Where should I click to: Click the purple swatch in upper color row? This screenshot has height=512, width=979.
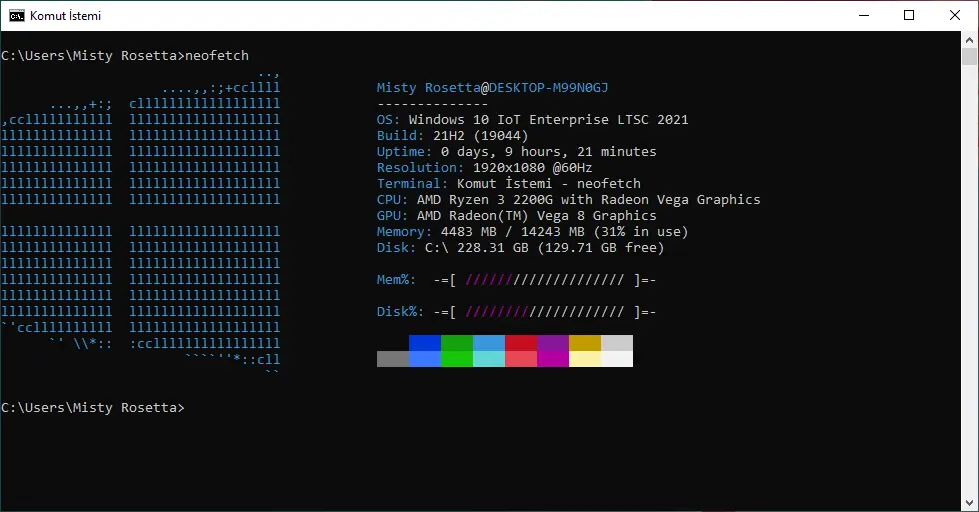click(x=553, y=343)
